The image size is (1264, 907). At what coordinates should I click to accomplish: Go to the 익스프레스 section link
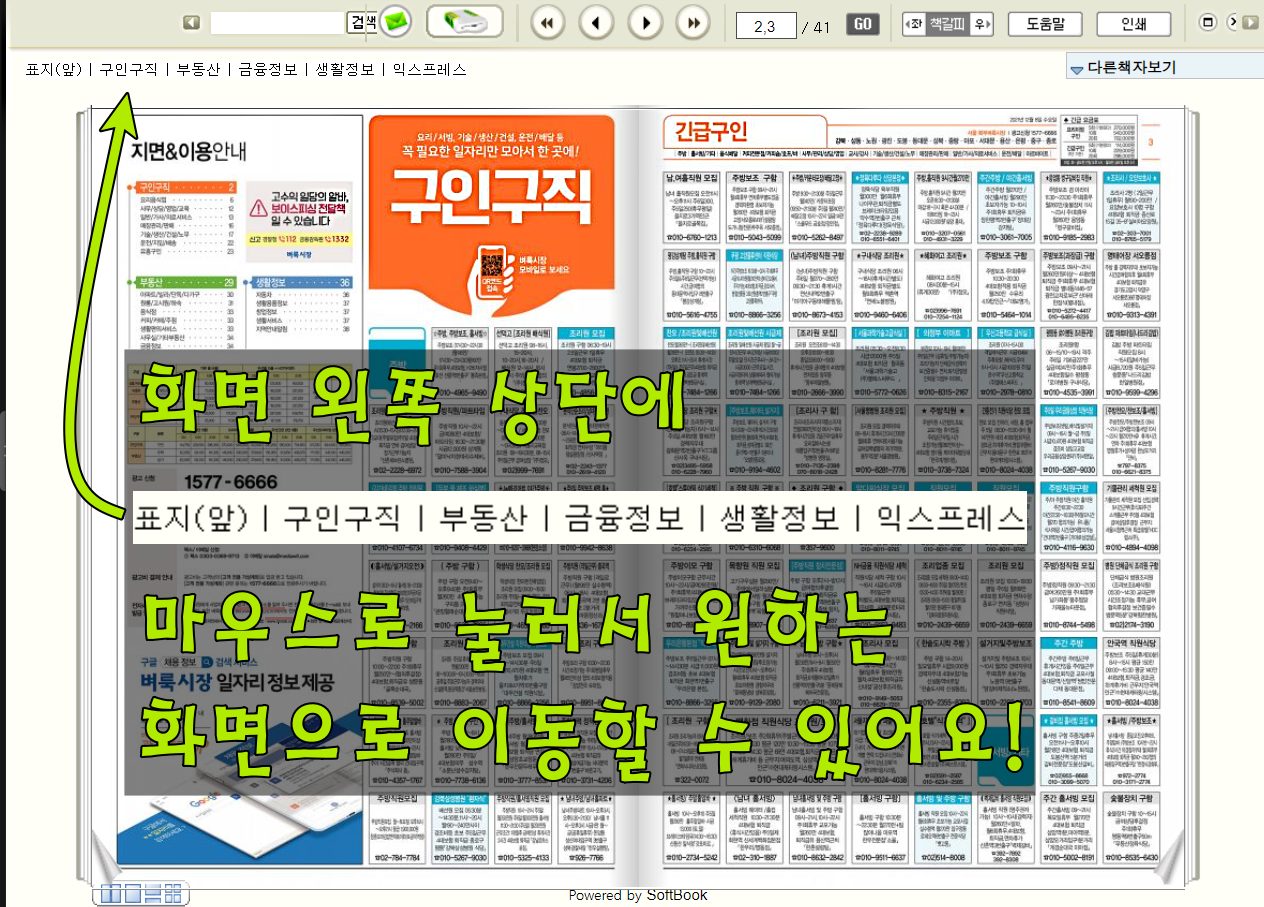[430, 70]
